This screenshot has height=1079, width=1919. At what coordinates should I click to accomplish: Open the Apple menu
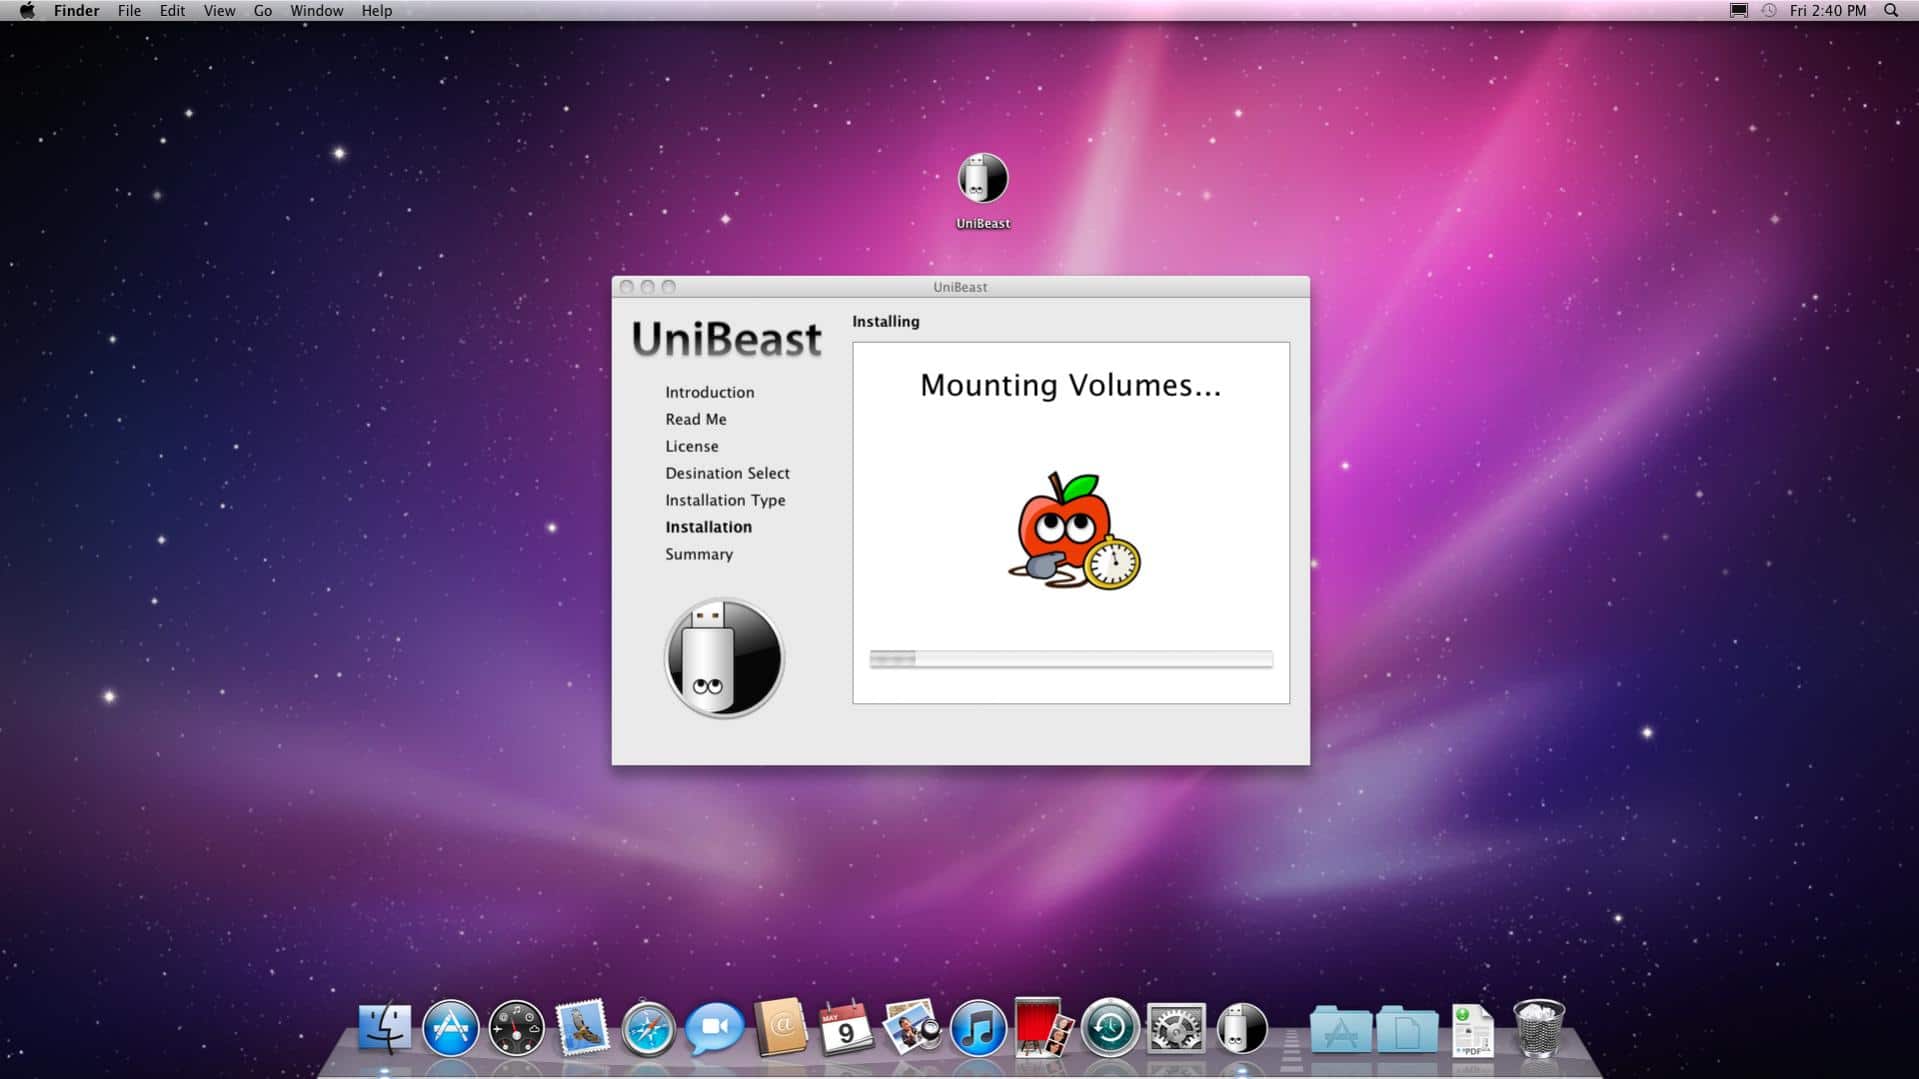[27, 10]
